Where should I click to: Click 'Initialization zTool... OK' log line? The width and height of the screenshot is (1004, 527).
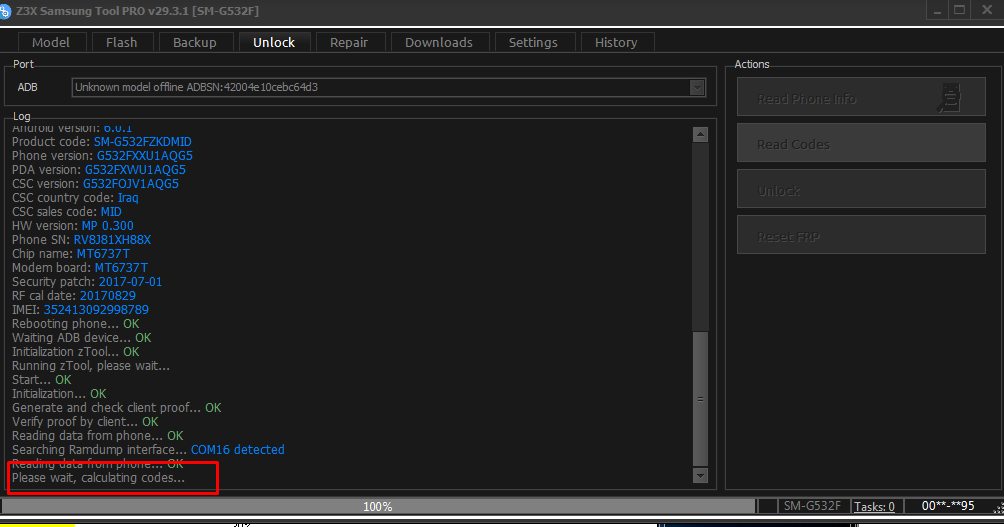click(76, 352)
